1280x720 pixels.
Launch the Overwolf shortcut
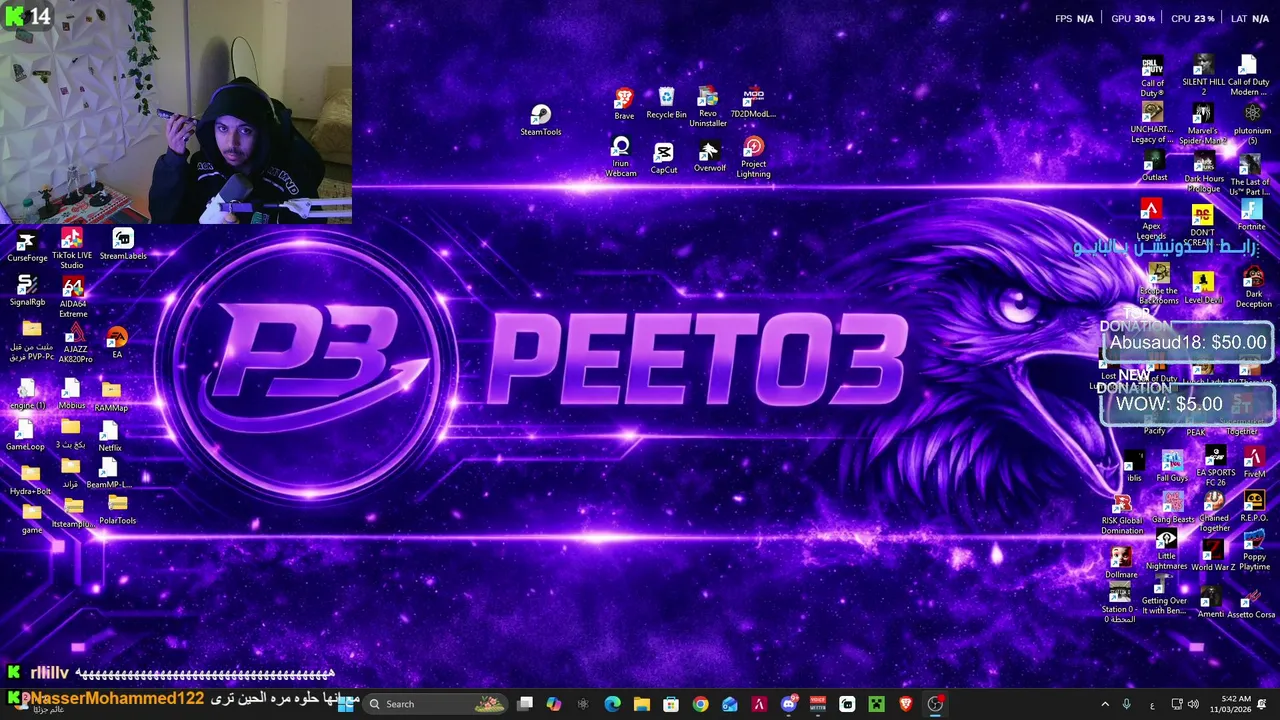pyautogui.click(x=709, y=157)
